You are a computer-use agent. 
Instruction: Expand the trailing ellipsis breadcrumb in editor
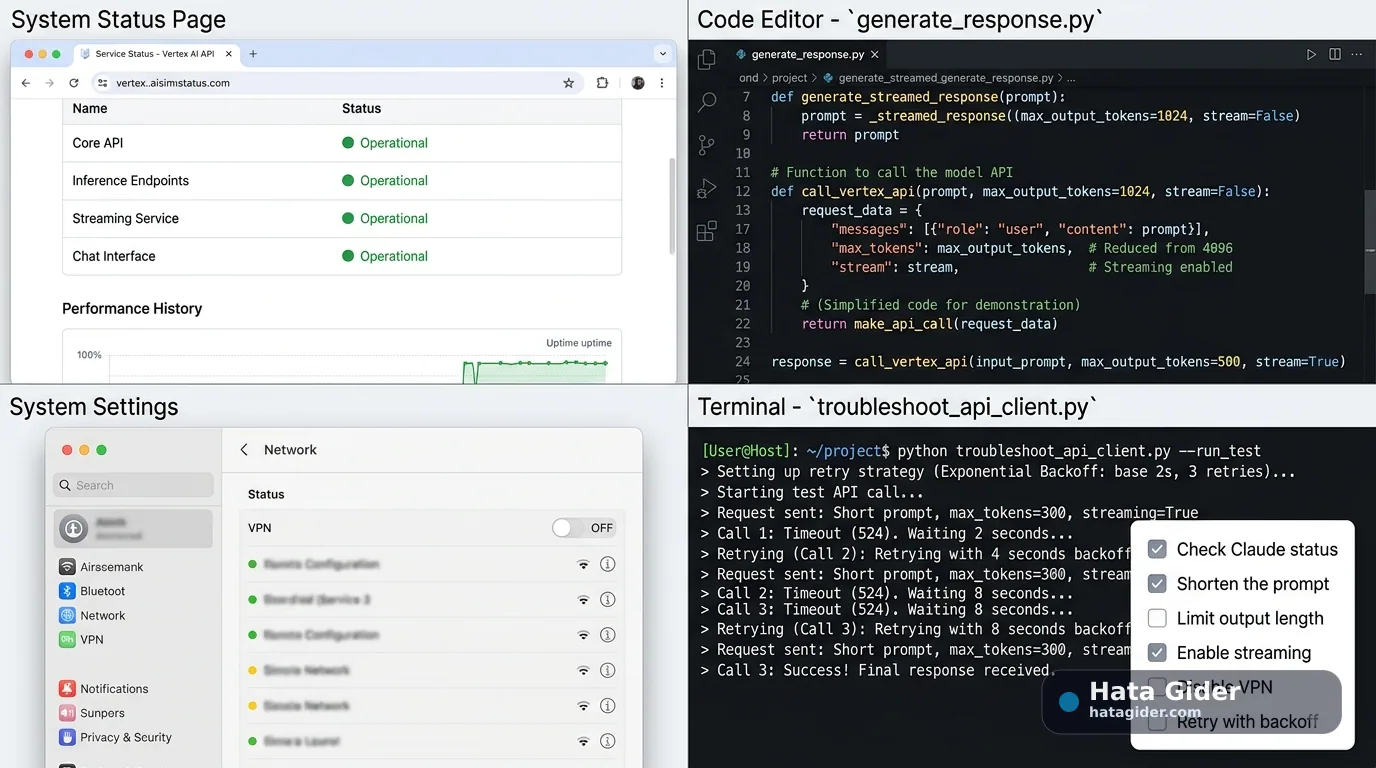click(1071, 77)
